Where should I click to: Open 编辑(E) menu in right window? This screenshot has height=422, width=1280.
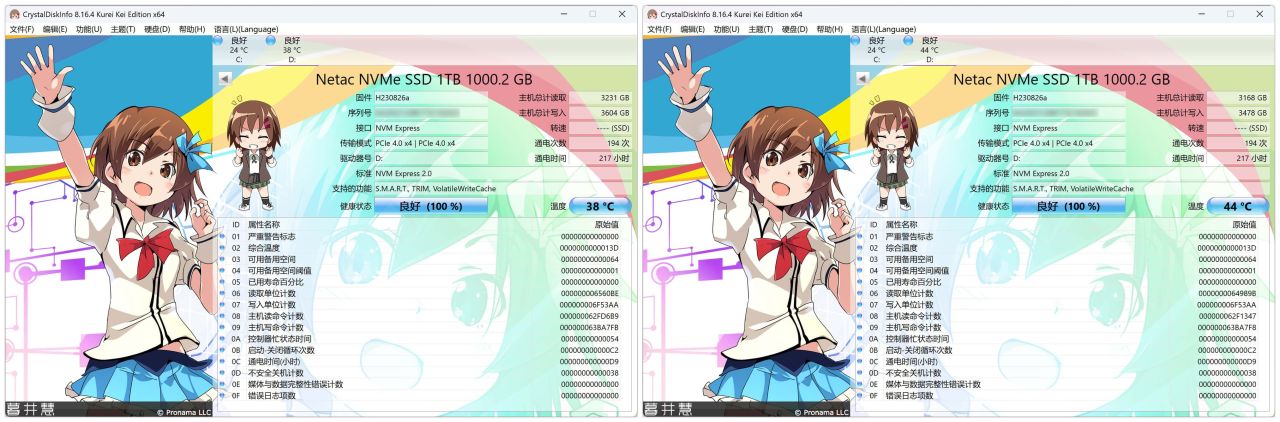693,30
